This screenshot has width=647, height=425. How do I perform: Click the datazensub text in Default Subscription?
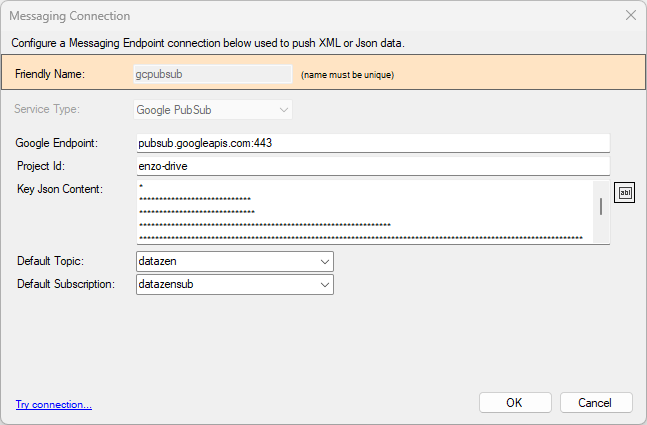click(x=166, y=284)
